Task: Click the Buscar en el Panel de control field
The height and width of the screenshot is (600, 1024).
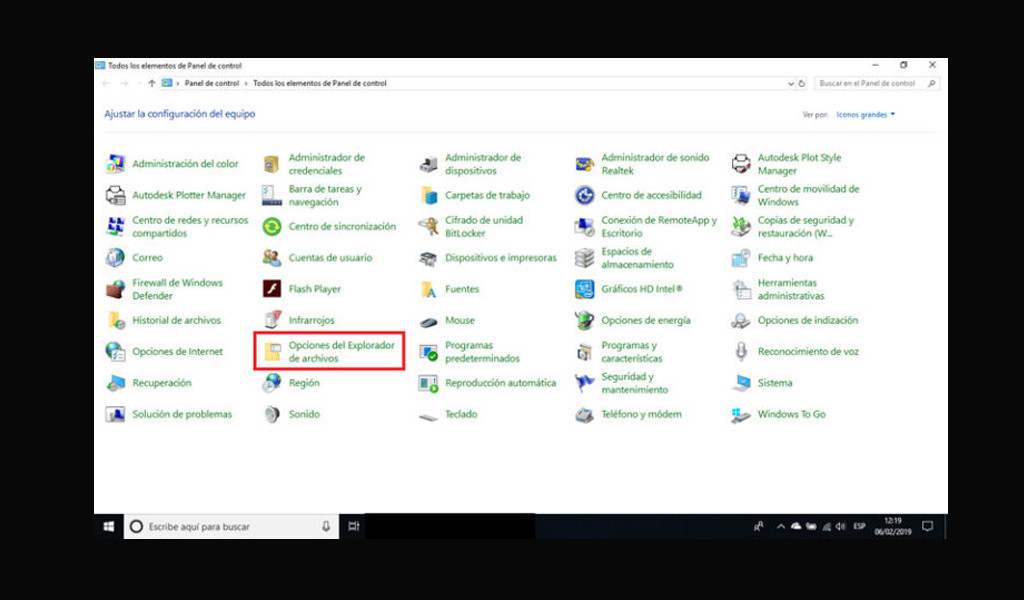Action: click(x=875, y=83)
